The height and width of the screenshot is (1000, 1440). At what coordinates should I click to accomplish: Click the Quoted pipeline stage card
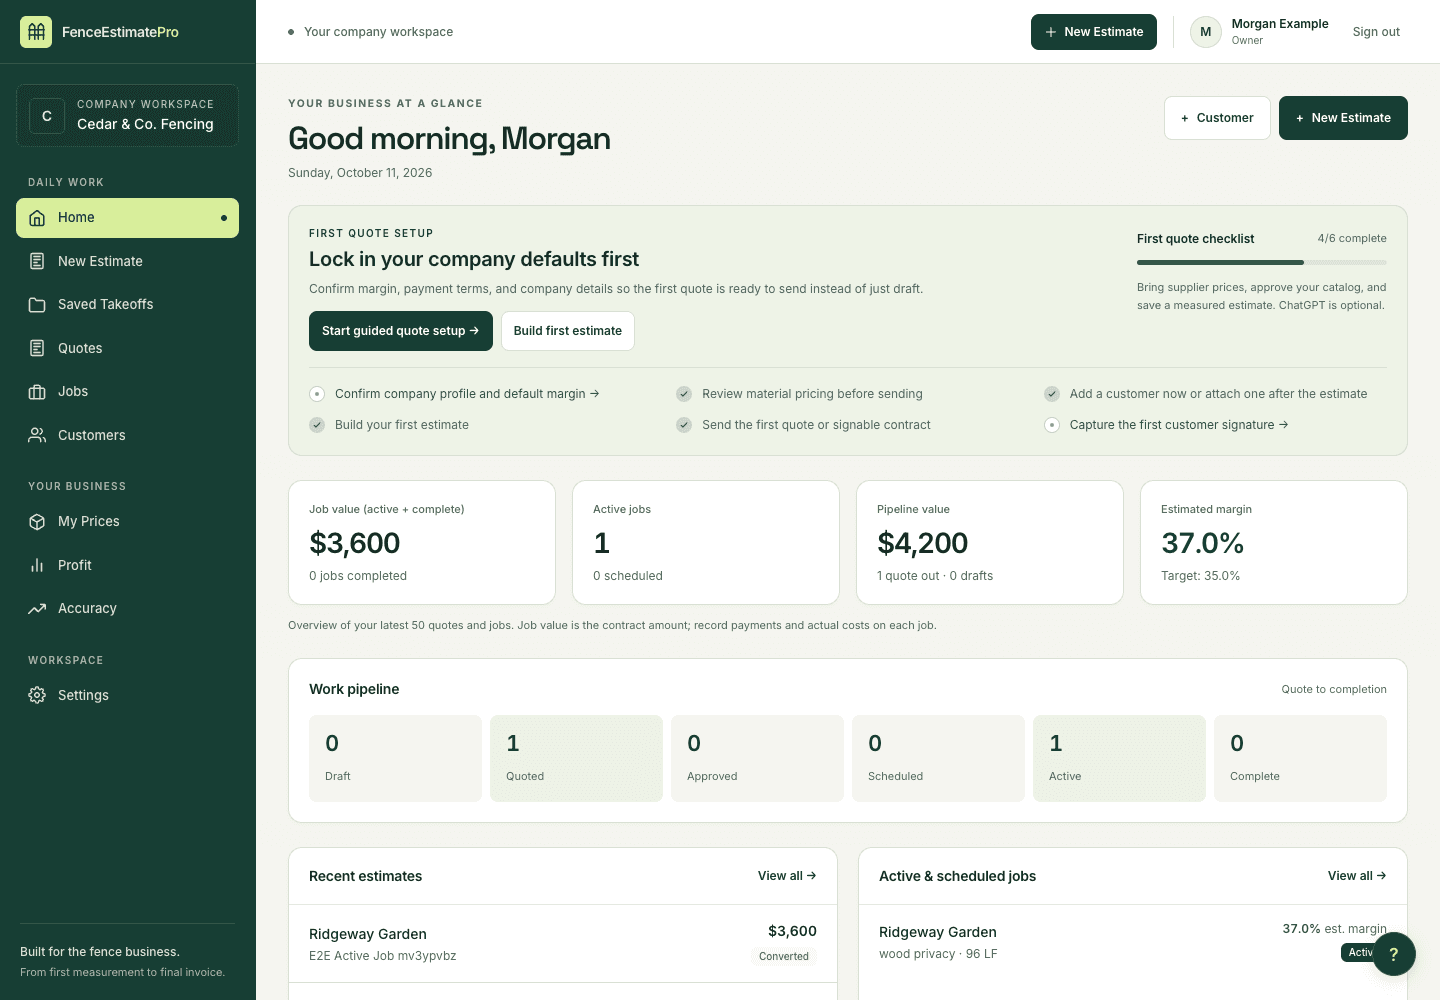[x=576, y=758]
